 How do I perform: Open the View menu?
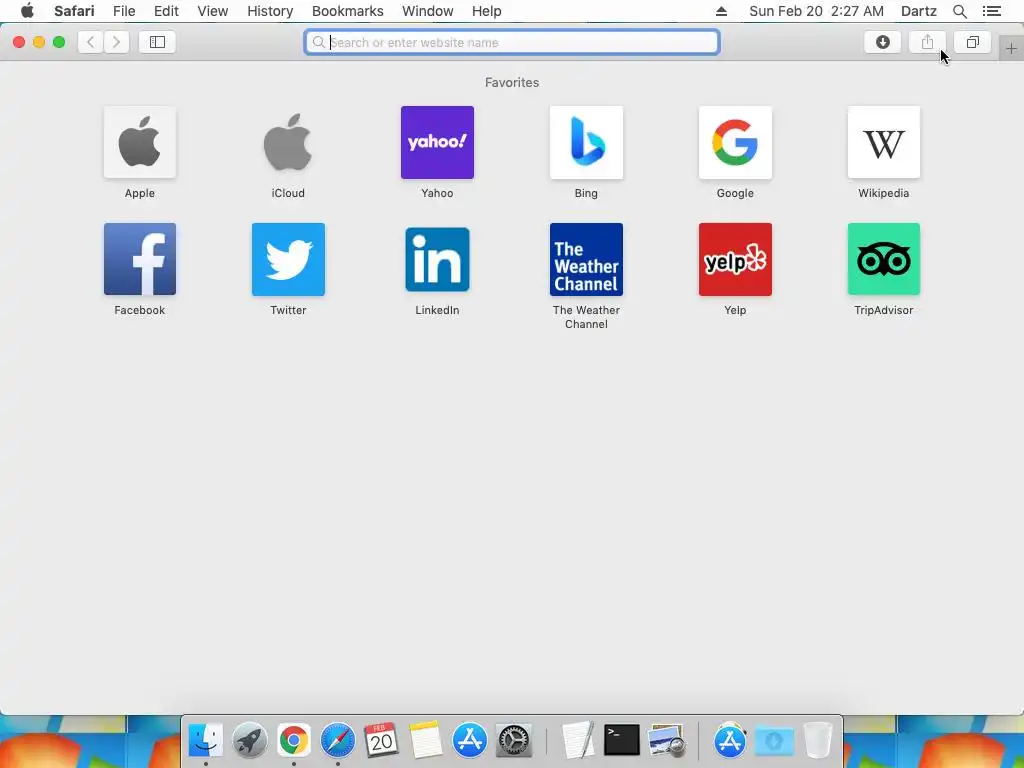coord(213,11)
